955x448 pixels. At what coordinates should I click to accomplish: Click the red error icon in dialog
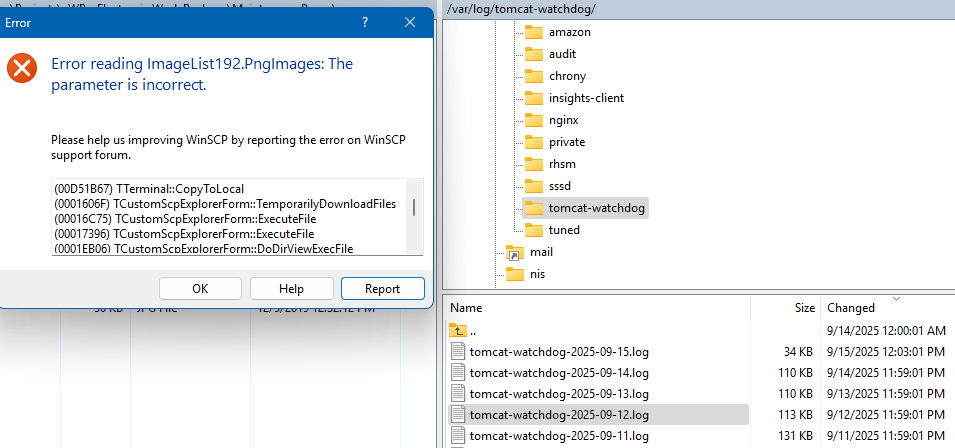coord(21,68)
